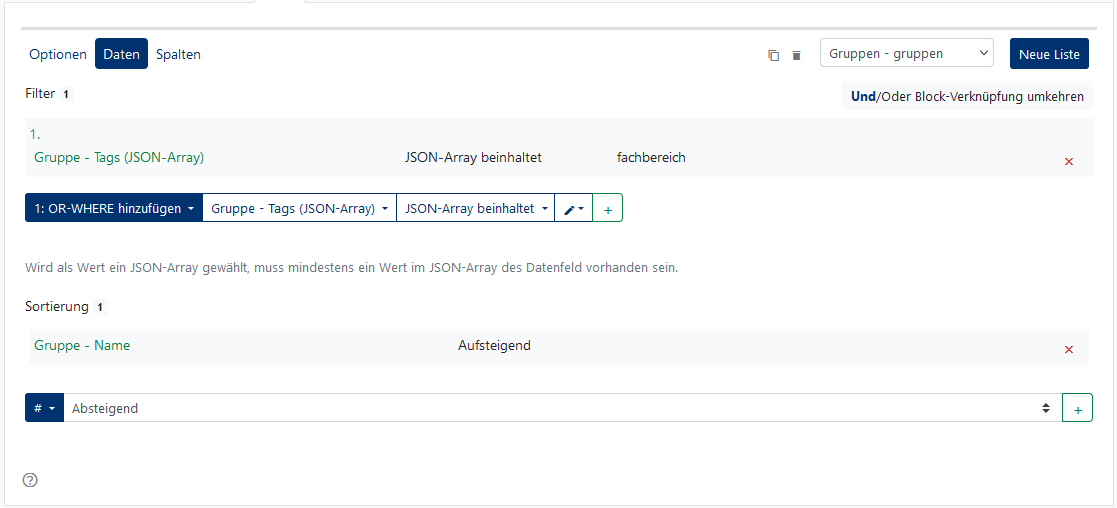Image resolution: width=1117 pixels, height=508 pixels.
Task: Click the fachbereich filter value
Action: coord(651,157)
